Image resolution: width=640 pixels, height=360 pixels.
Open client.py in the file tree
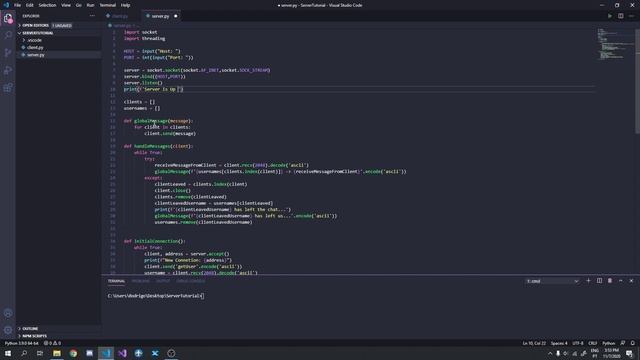pos(36,47)
